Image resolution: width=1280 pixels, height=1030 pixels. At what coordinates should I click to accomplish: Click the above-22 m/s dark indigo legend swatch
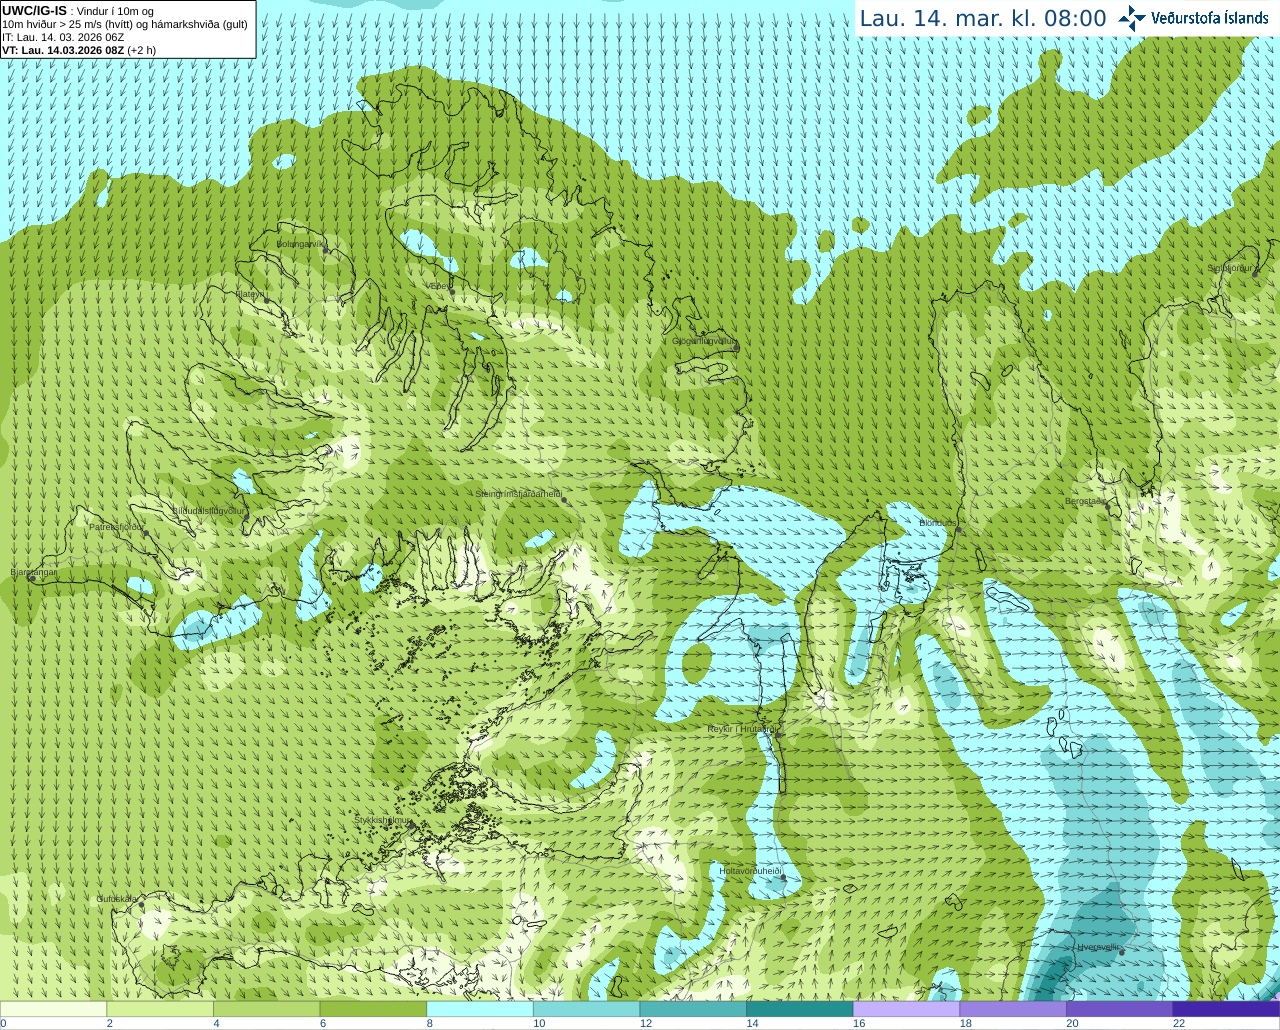pyautogui.click(x=1226, y=1009)
